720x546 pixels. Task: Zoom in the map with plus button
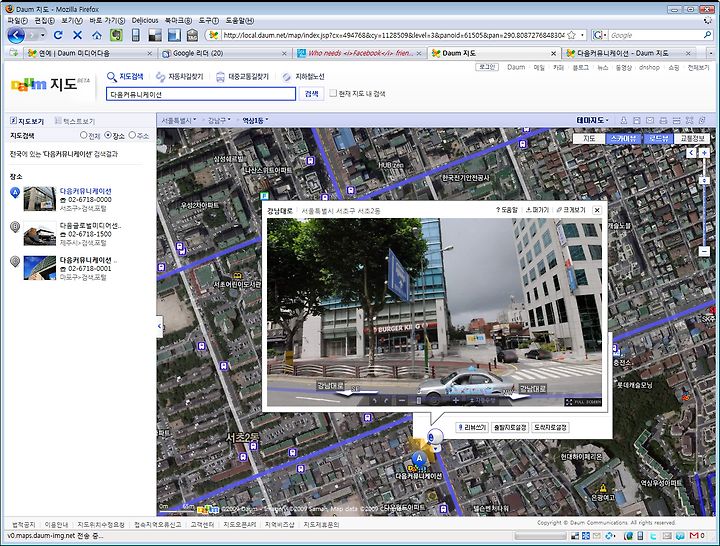pos(704,153)
